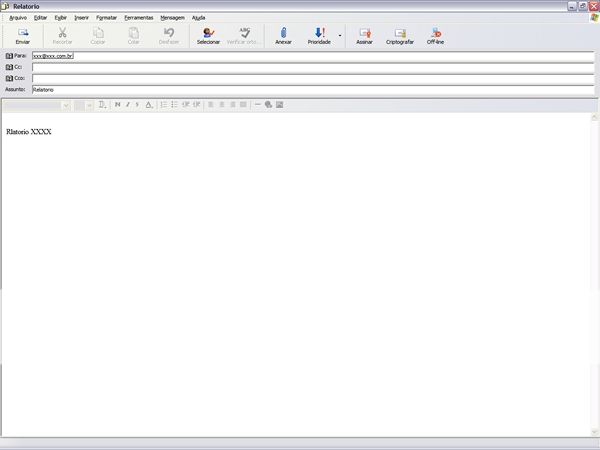Open the Arquivo menu

click(x=18, y=17)
